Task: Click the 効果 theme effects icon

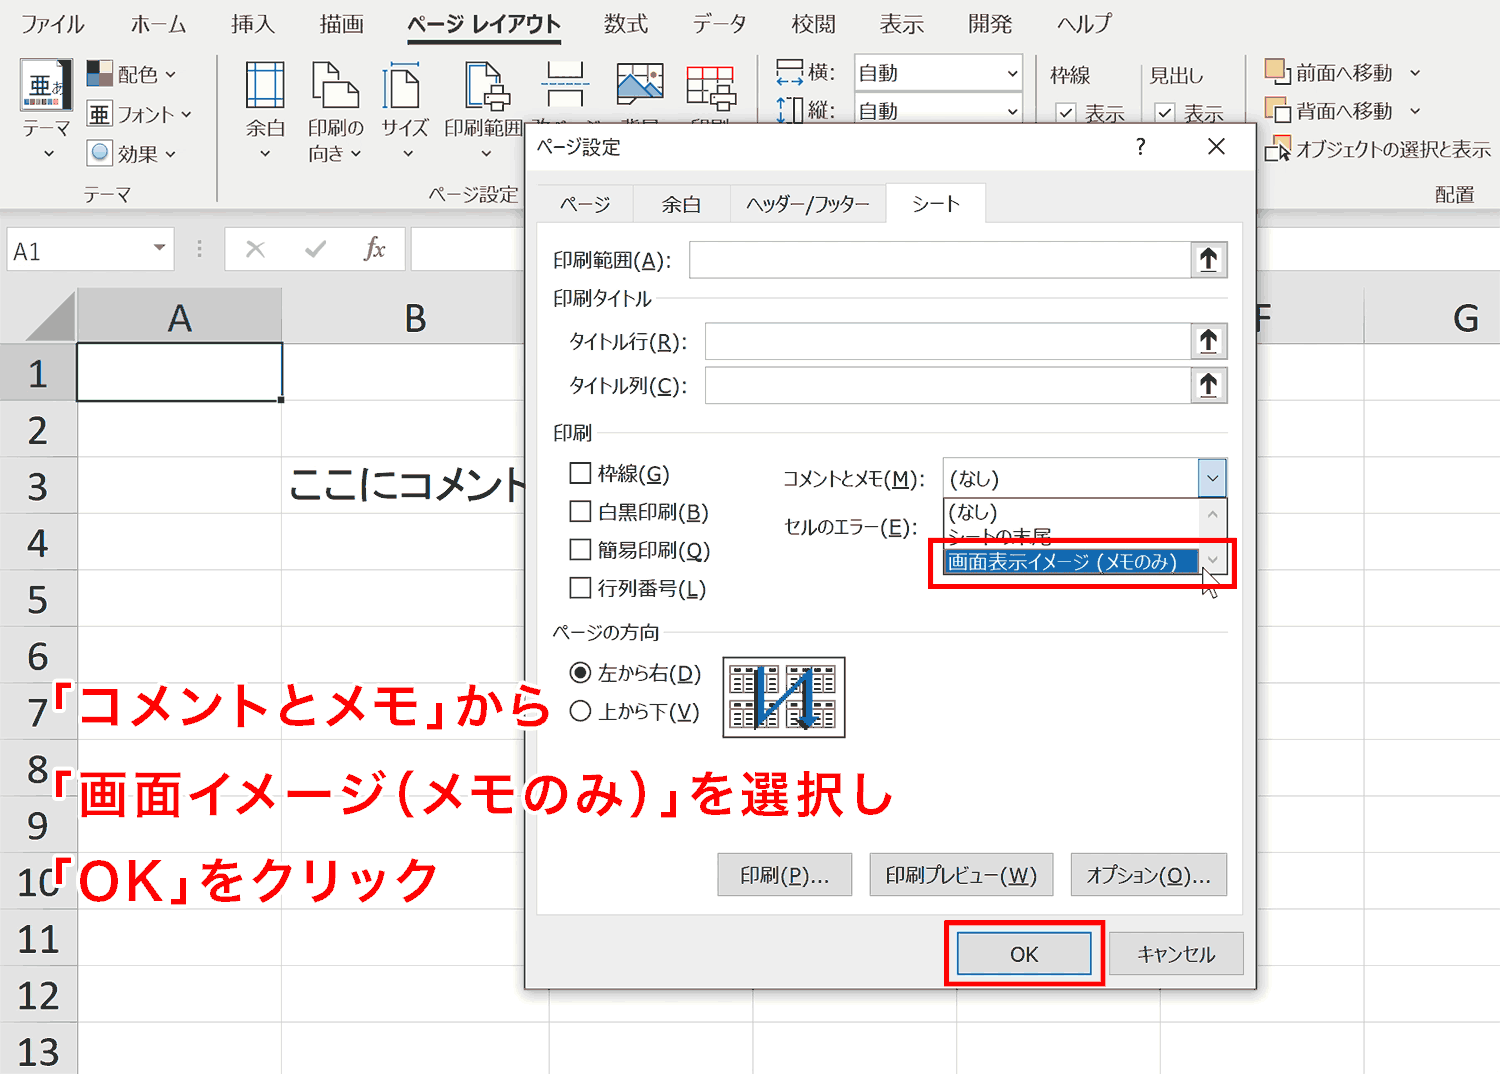Action: coord(100,153)
